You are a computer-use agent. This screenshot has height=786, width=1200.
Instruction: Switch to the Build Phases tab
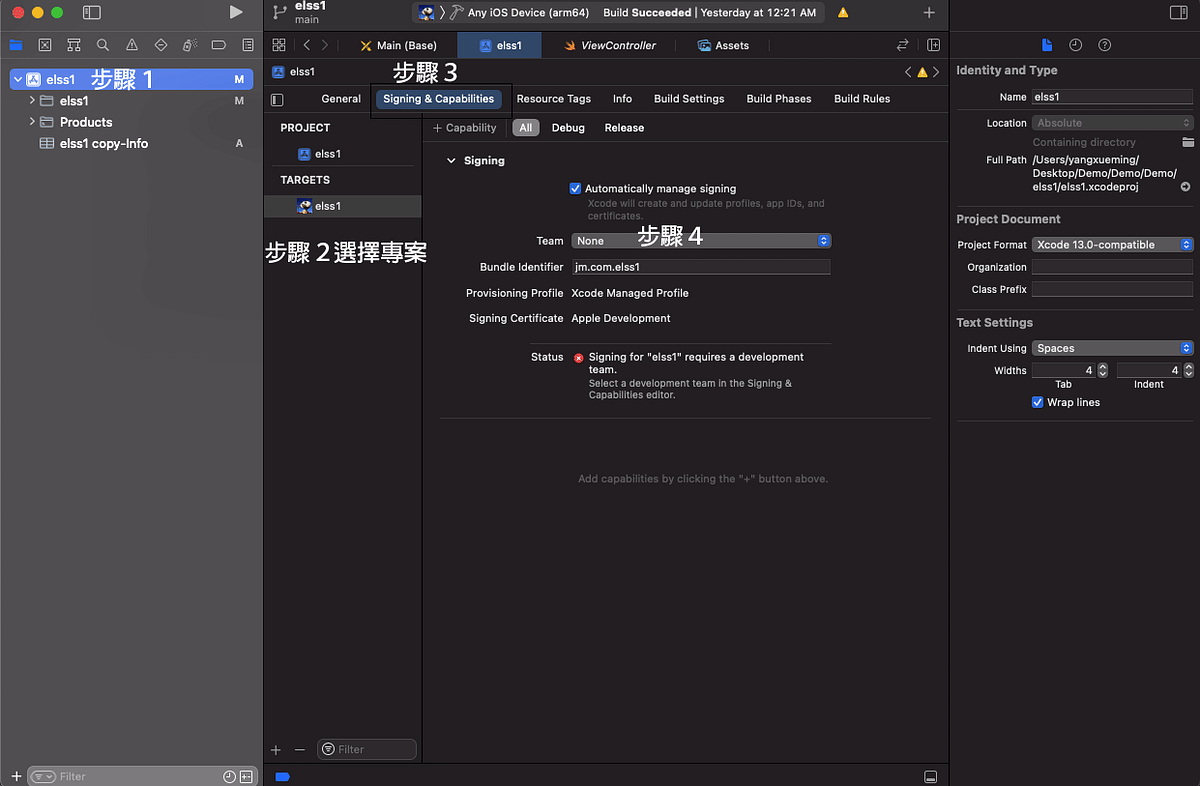tap(778, 98)
